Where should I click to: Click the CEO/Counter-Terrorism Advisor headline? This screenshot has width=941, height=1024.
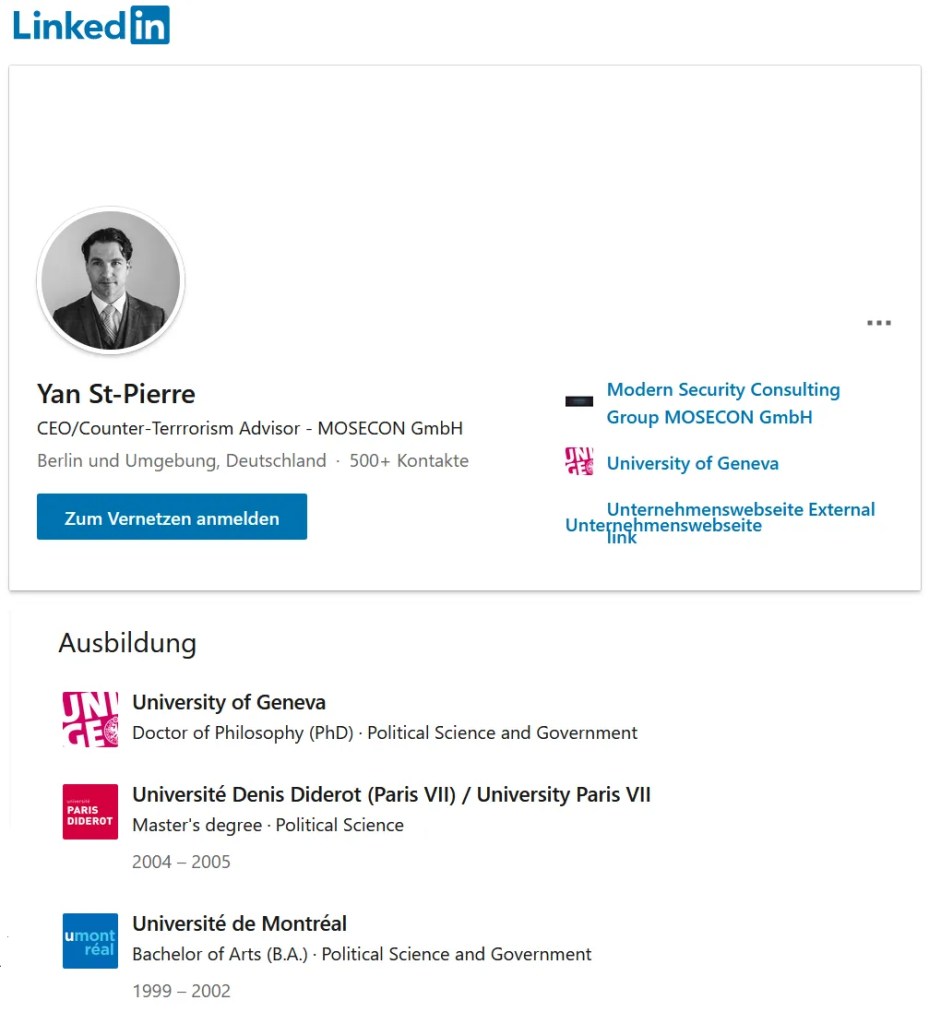tap(250, 428)
